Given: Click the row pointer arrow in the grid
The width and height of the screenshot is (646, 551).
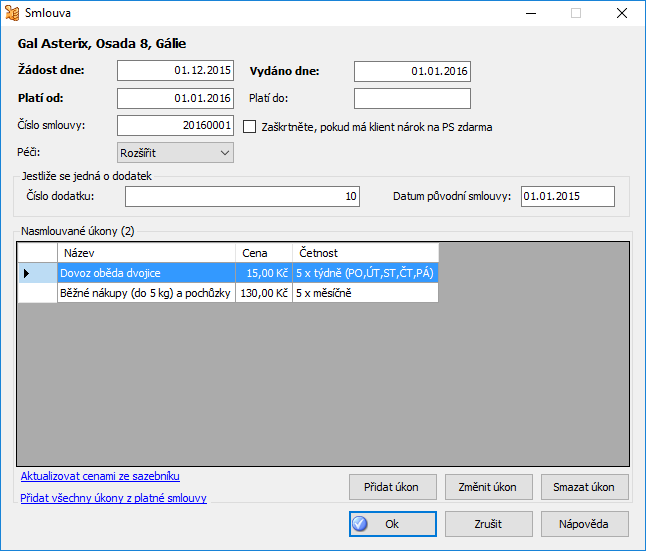Looking at the screenshot, I should pos(27,273).
